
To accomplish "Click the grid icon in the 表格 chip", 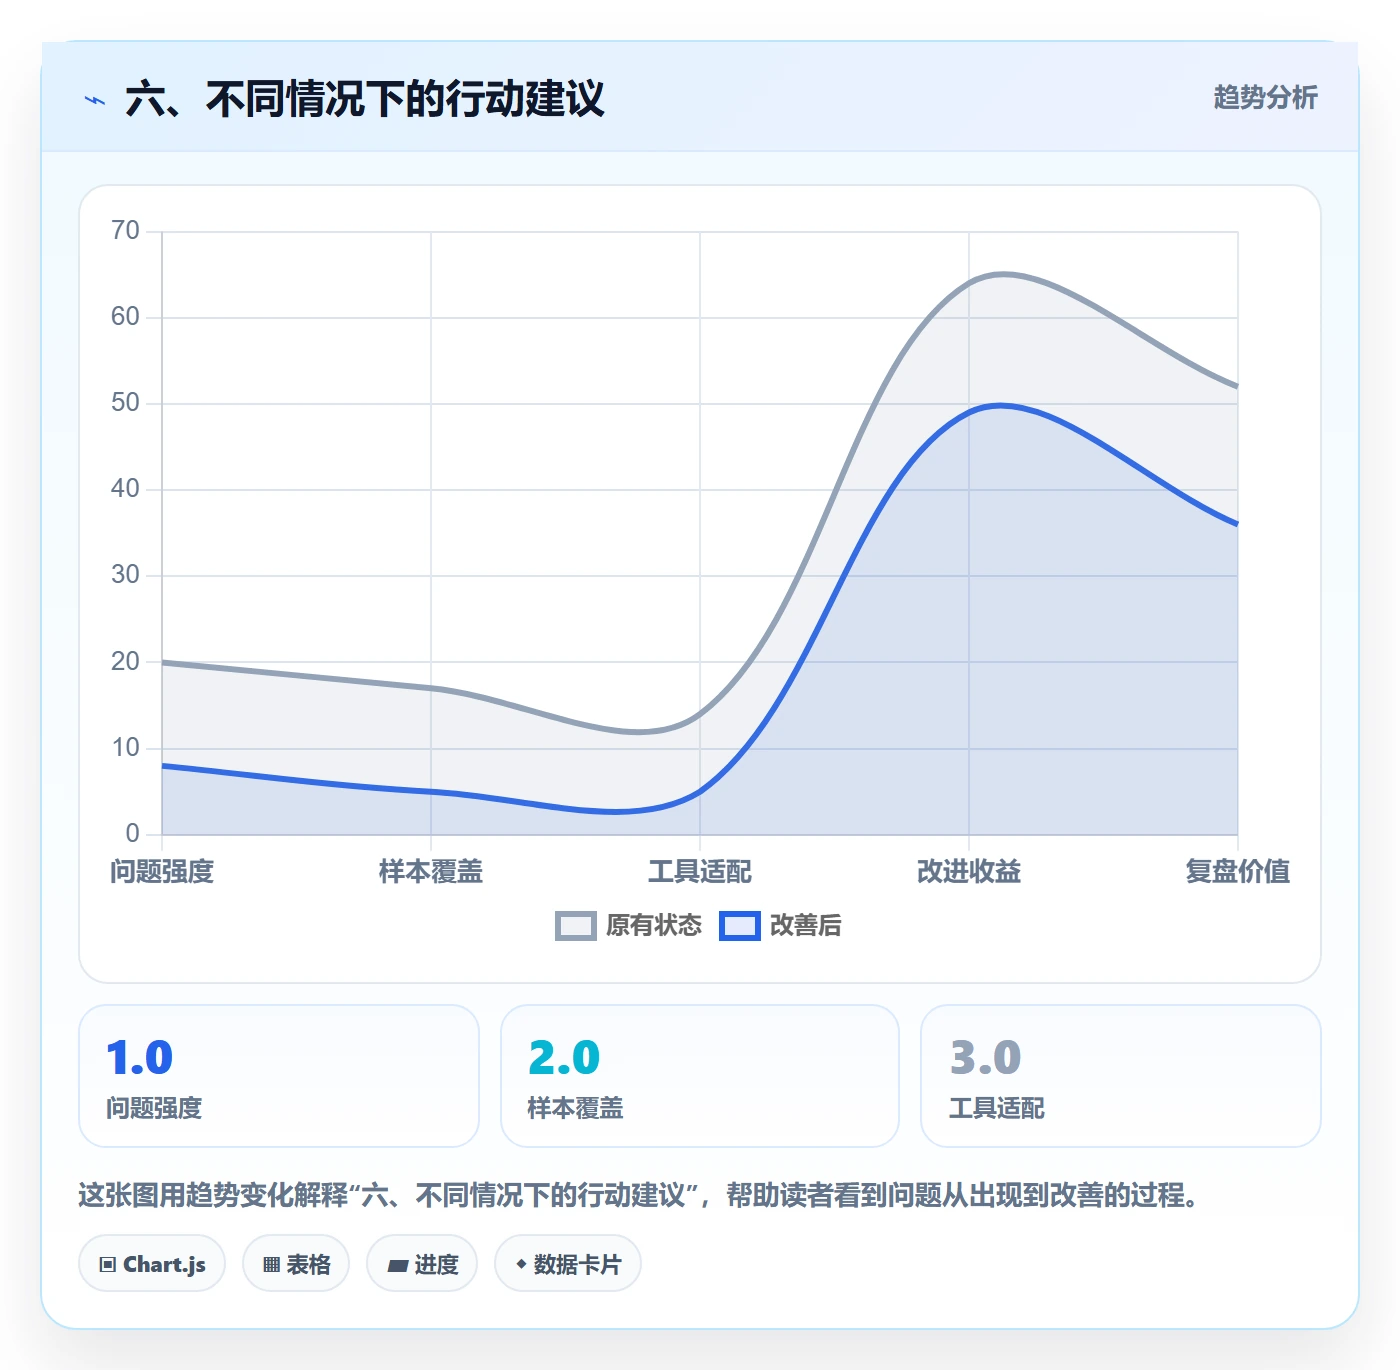I will click(x=271, y=1265).
